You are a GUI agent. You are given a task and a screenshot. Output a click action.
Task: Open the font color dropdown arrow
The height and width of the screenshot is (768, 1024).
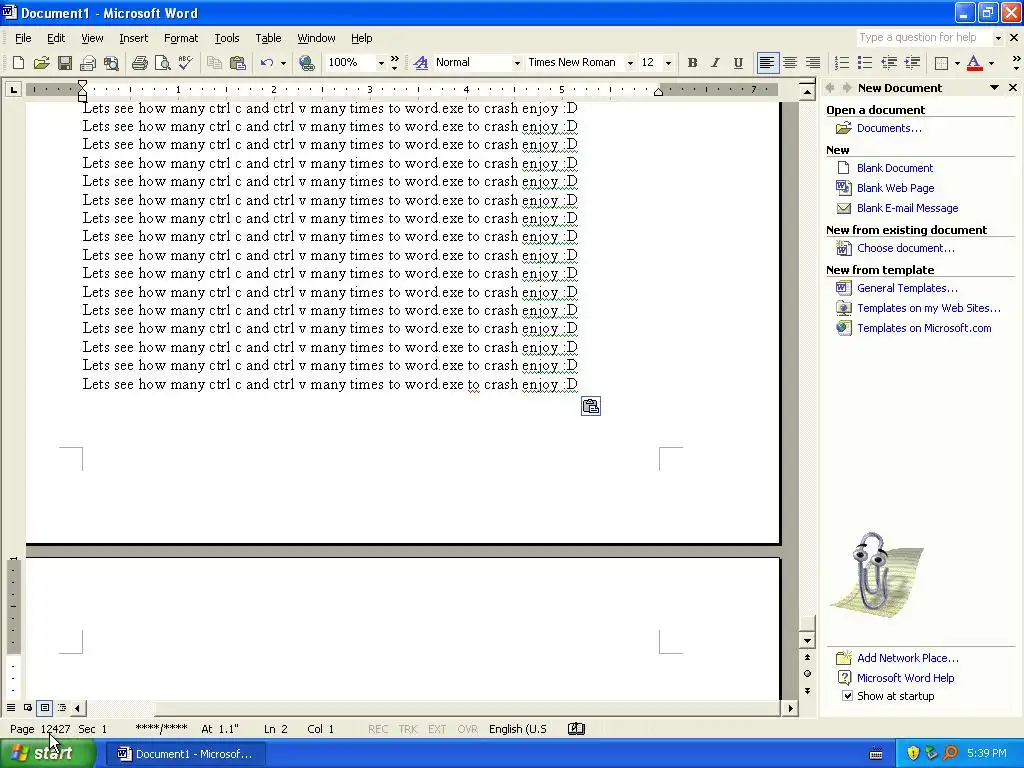pyautogui.click(x=991, y=63)
